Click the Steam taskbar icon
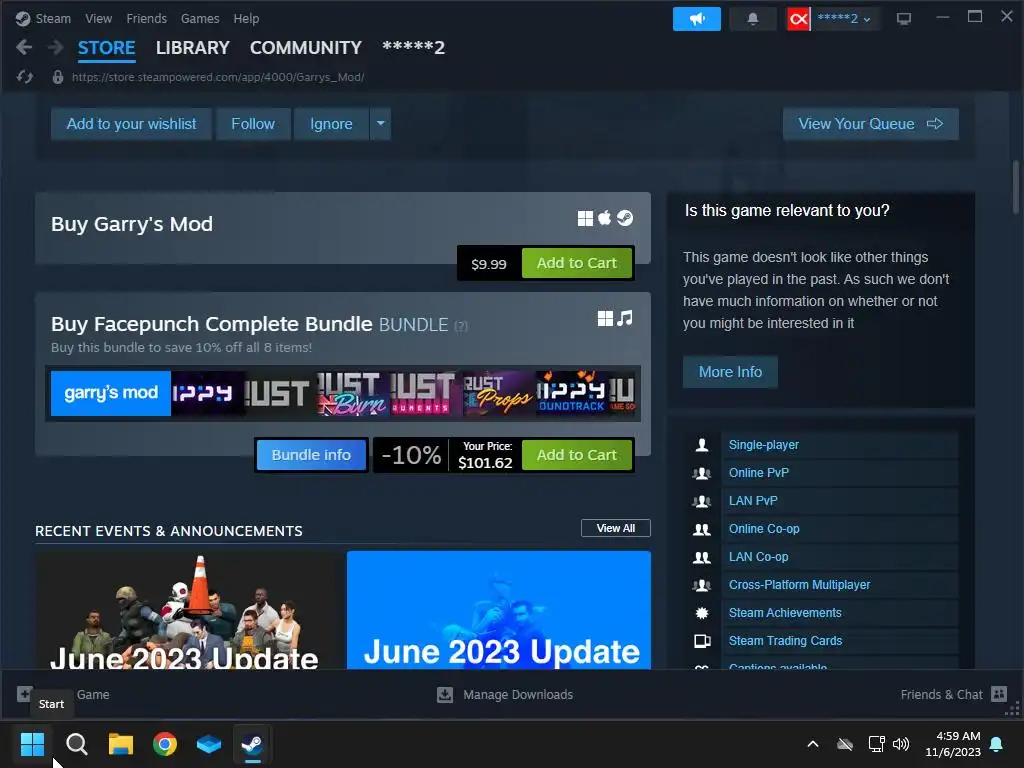Image resolution: width=1024 pixels, height=768 pixels. coord(253,743)
